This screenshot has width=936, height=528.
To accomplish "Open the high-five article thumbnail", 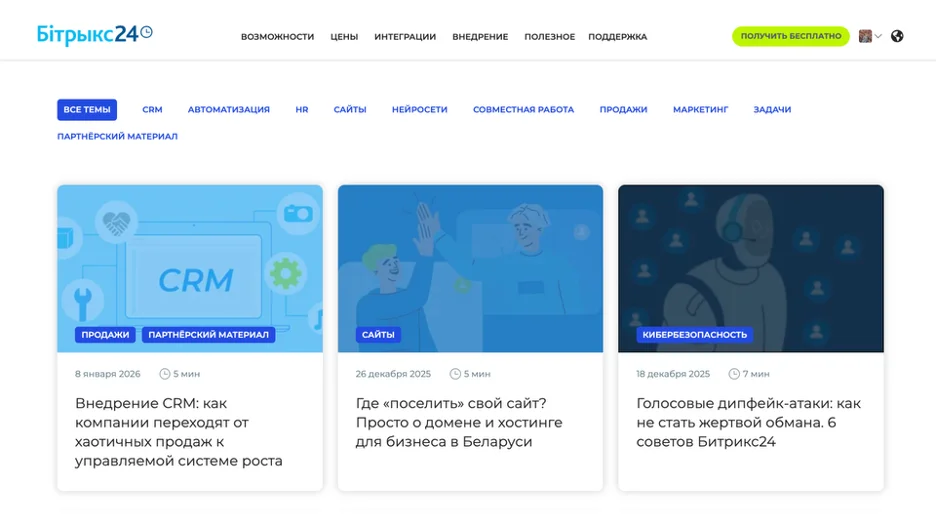I will (x=470, y=268).
